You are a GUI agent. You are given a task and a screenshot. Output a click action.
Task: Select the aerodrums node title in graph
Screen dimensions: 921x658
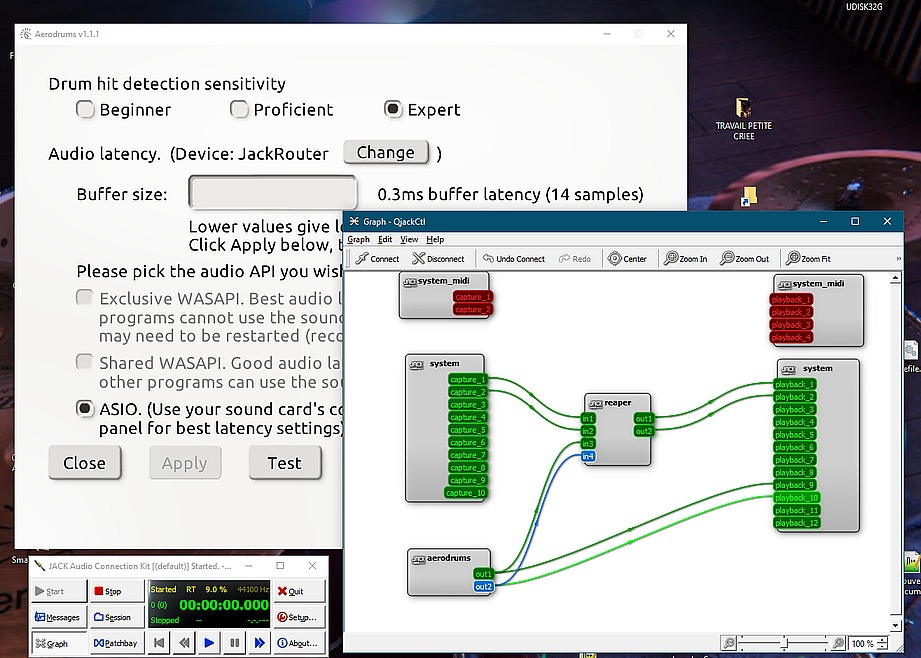(449, 558)
